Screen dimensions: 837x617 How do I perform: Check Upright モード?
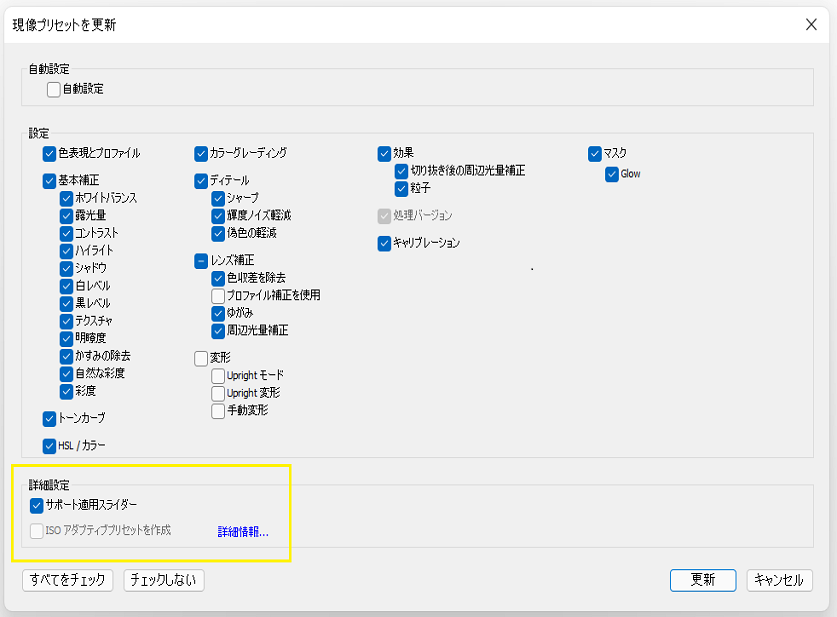[218, 376]
